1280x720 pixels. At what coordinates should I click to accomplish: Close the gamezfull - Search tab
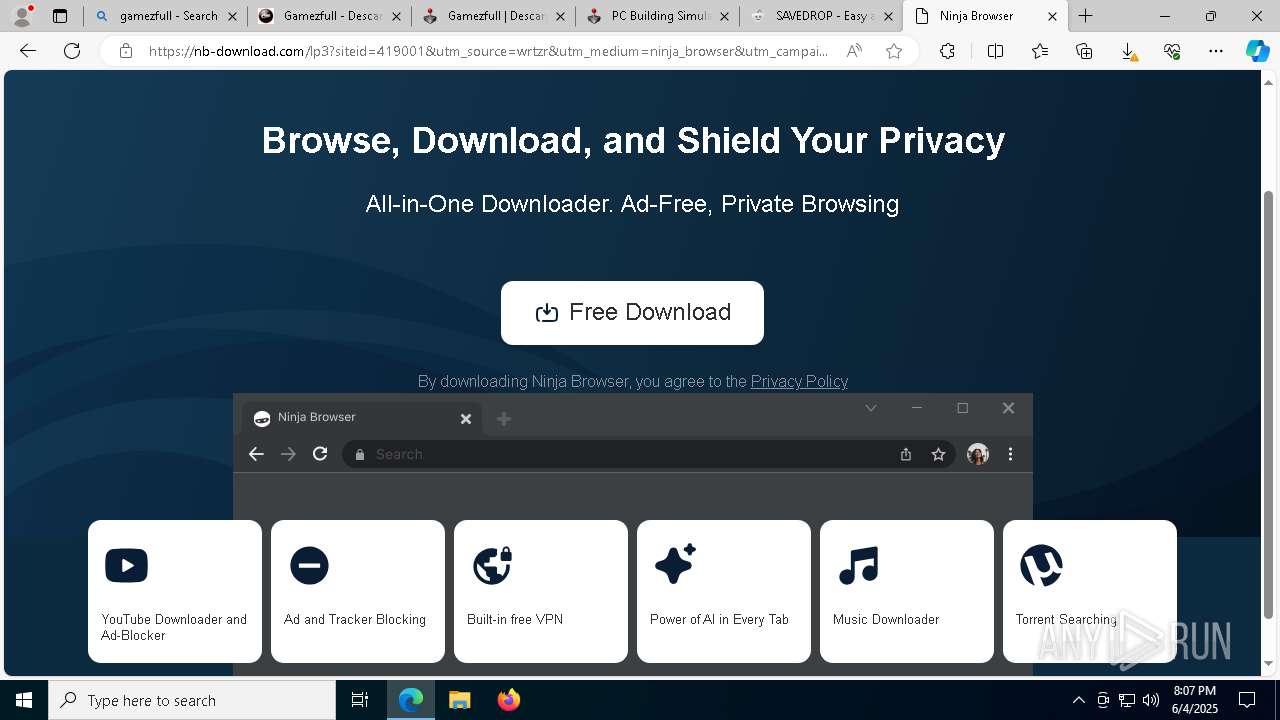pyautogui.click(x=232, y=16)
